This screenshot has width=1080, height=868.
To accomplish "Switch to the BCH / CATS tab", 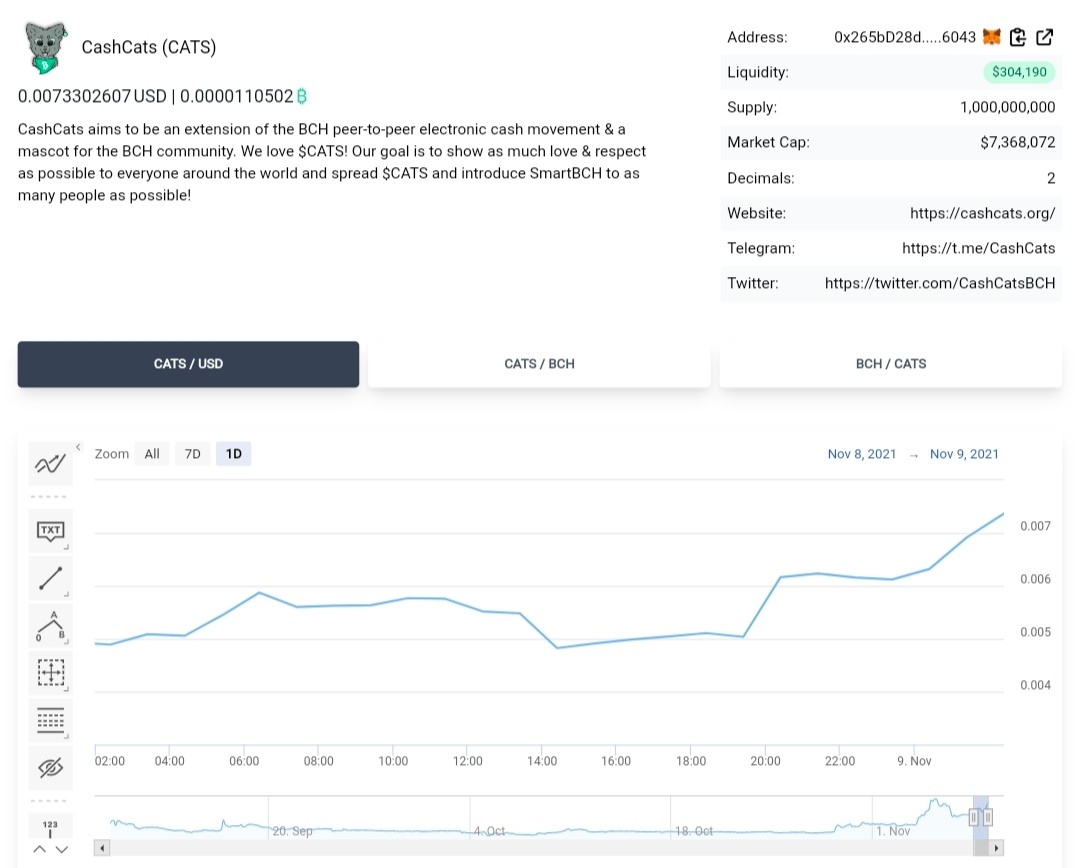I will [891, 364].
